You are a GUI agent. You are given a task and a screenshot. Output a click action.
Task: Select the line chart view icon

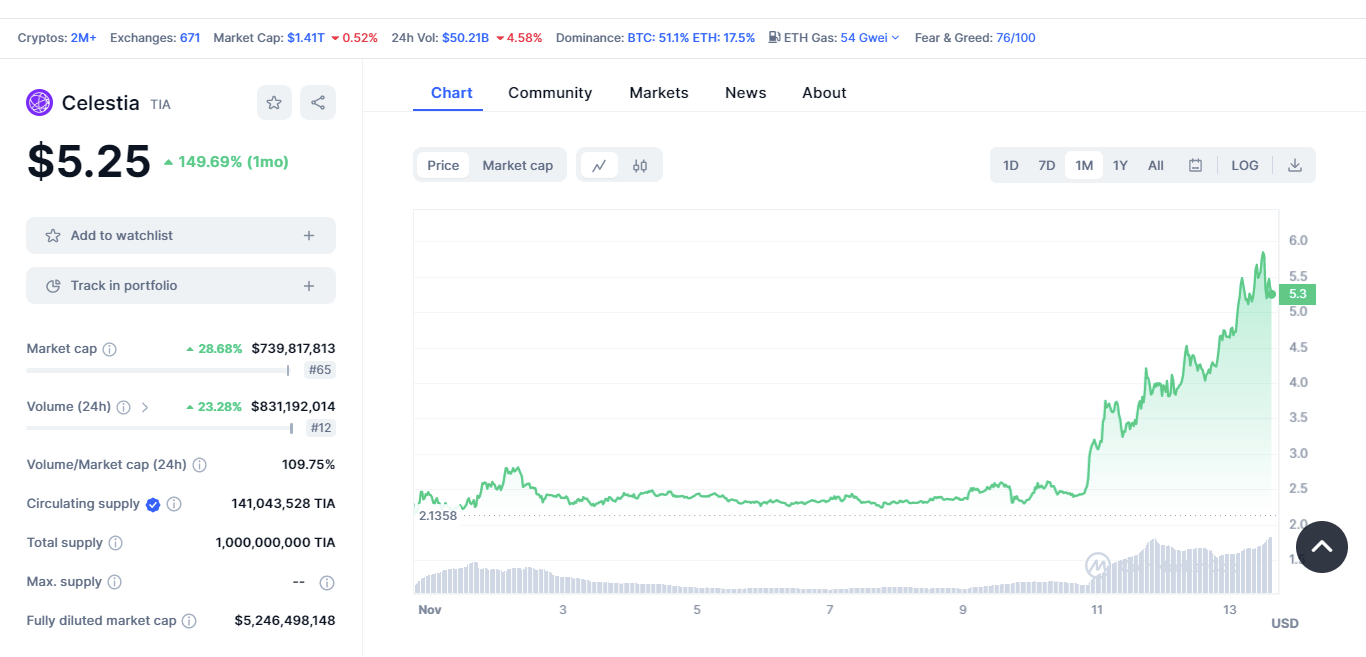point(599,165)
